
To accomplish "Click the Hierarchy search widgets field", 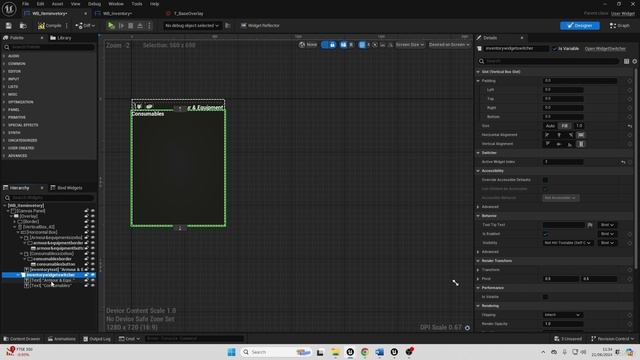I will [x=52, y=198].
